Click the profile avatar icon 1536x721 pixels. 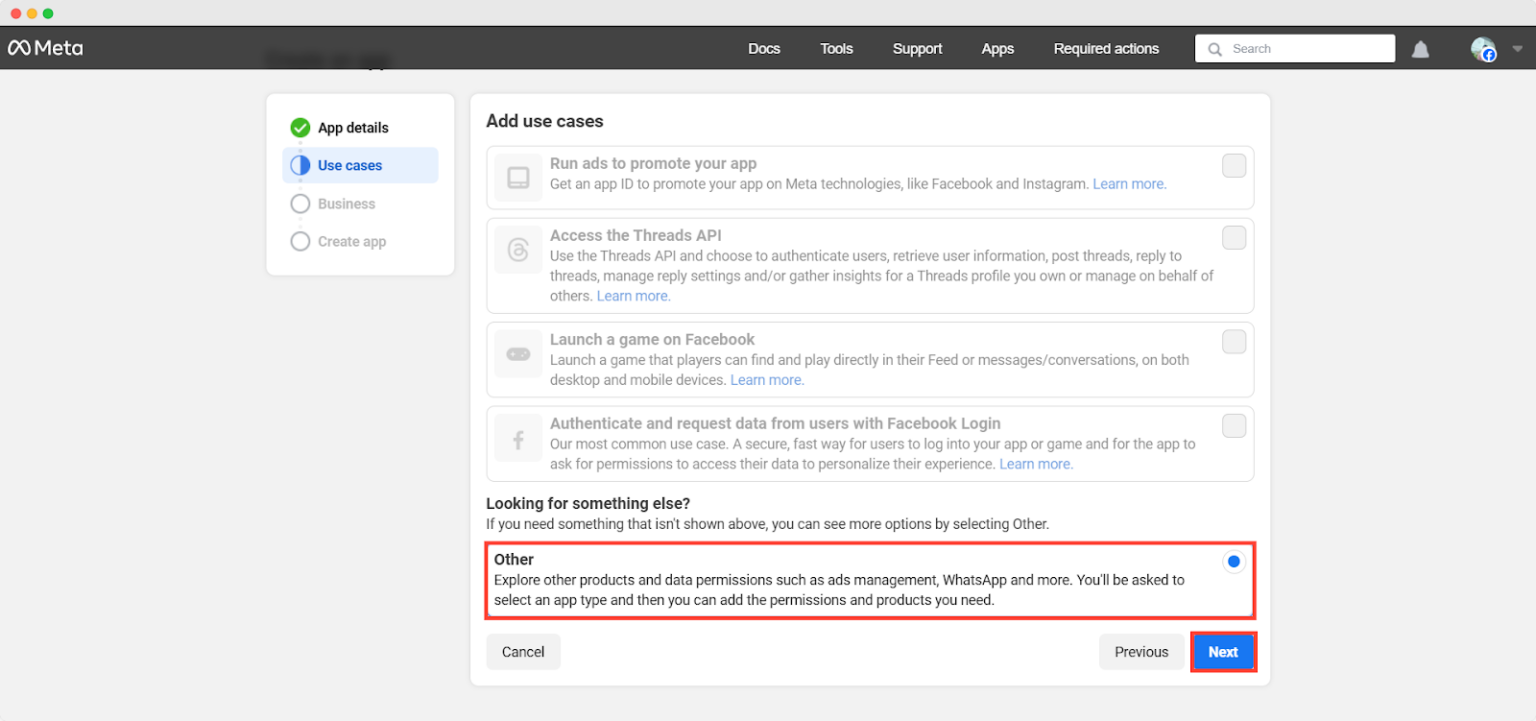[x=1482, y=49]
